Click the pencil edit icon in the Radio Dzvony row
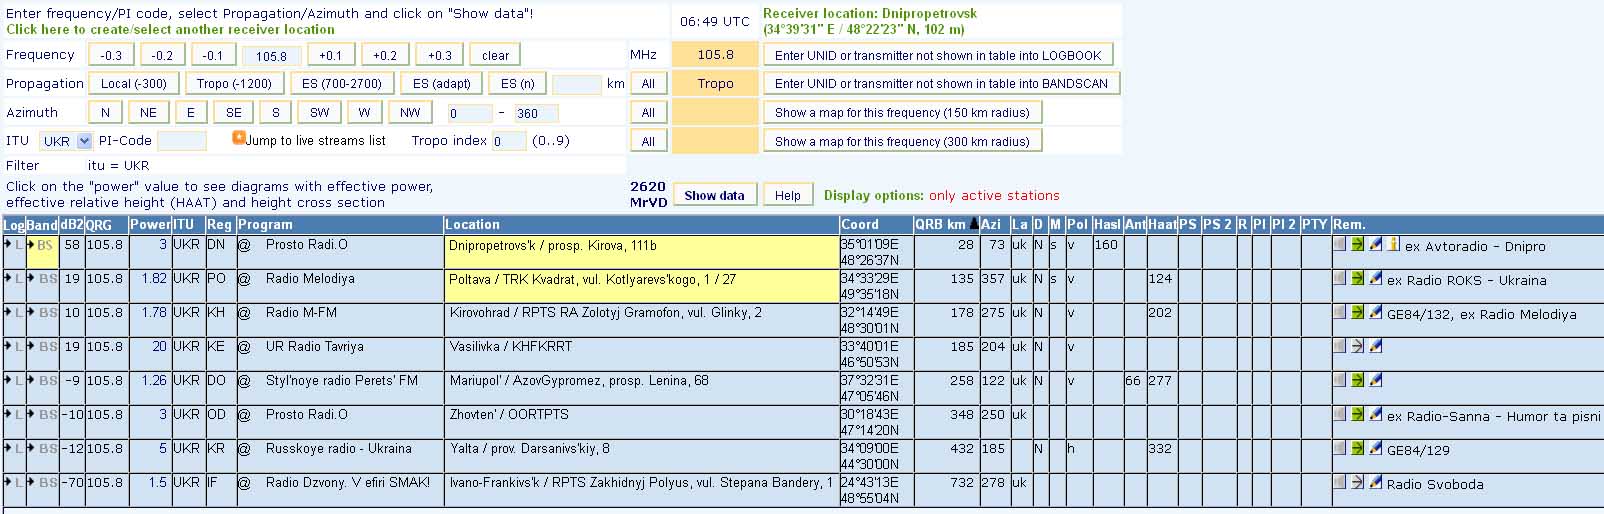The image size is (1604, 514). click(x=1376, y=482)
